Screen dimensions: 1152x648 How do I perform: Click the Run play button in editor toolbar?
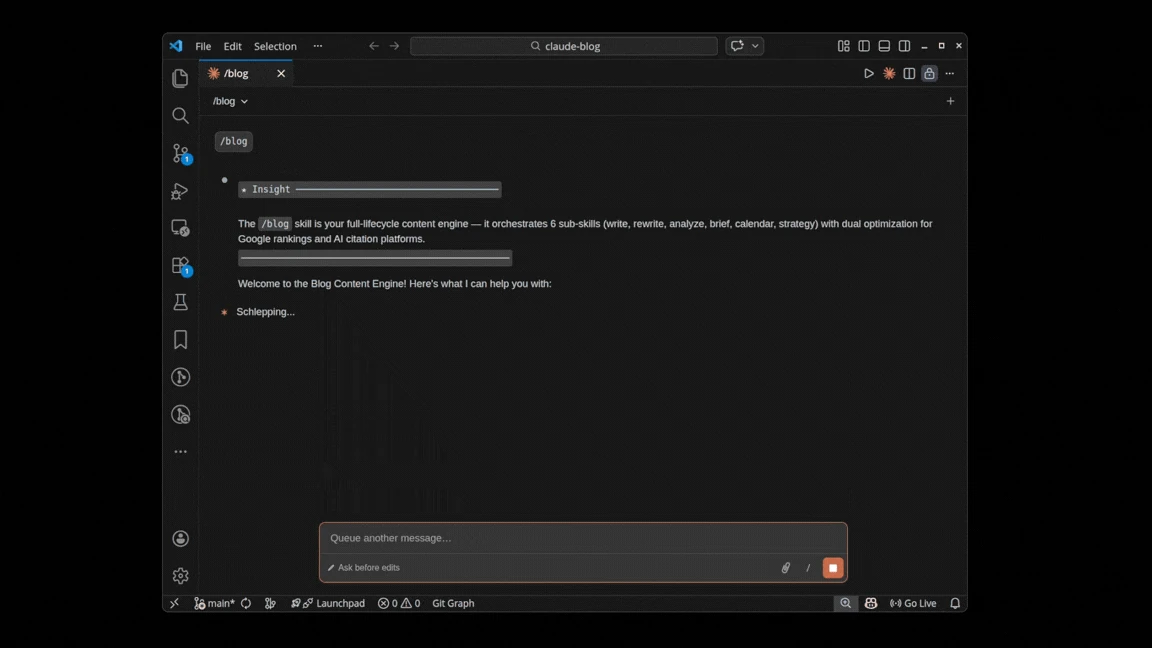pyautogui.click(x=868, y=73)
